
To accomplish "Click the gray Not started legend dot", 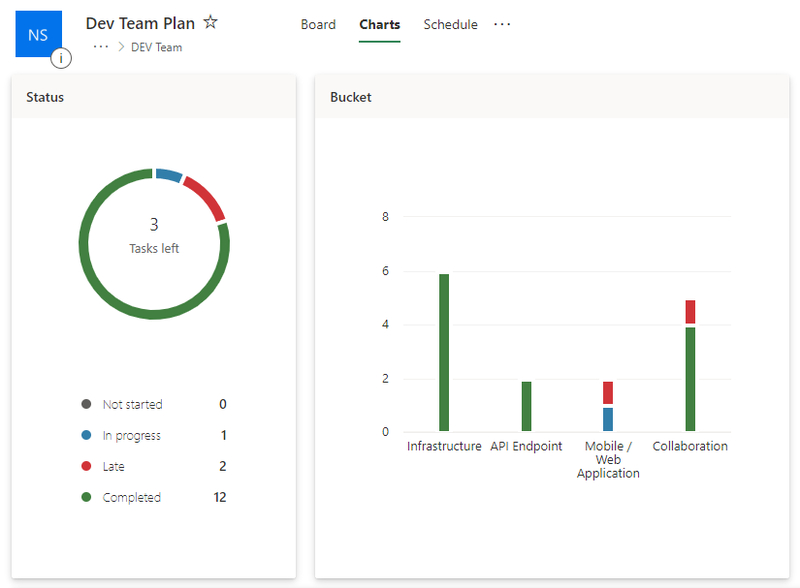I will tap(88, 404).
